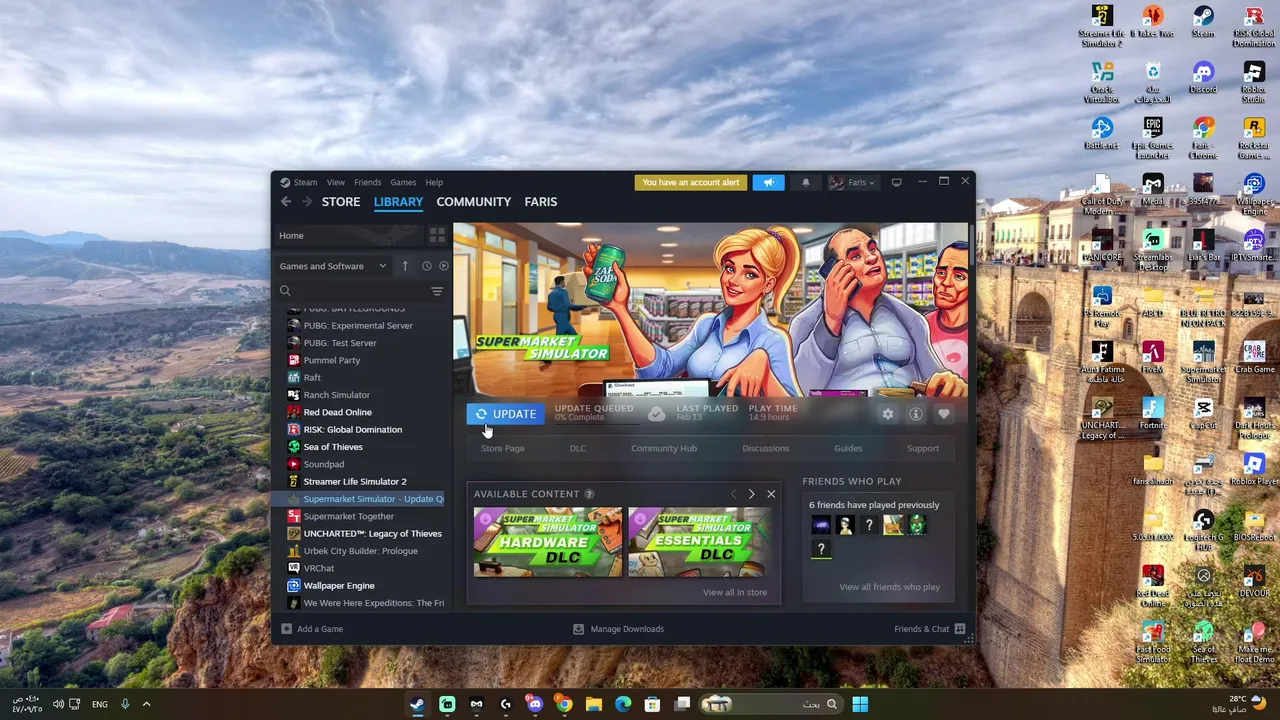Open the Steam notifications bell

tap(806, 182)
